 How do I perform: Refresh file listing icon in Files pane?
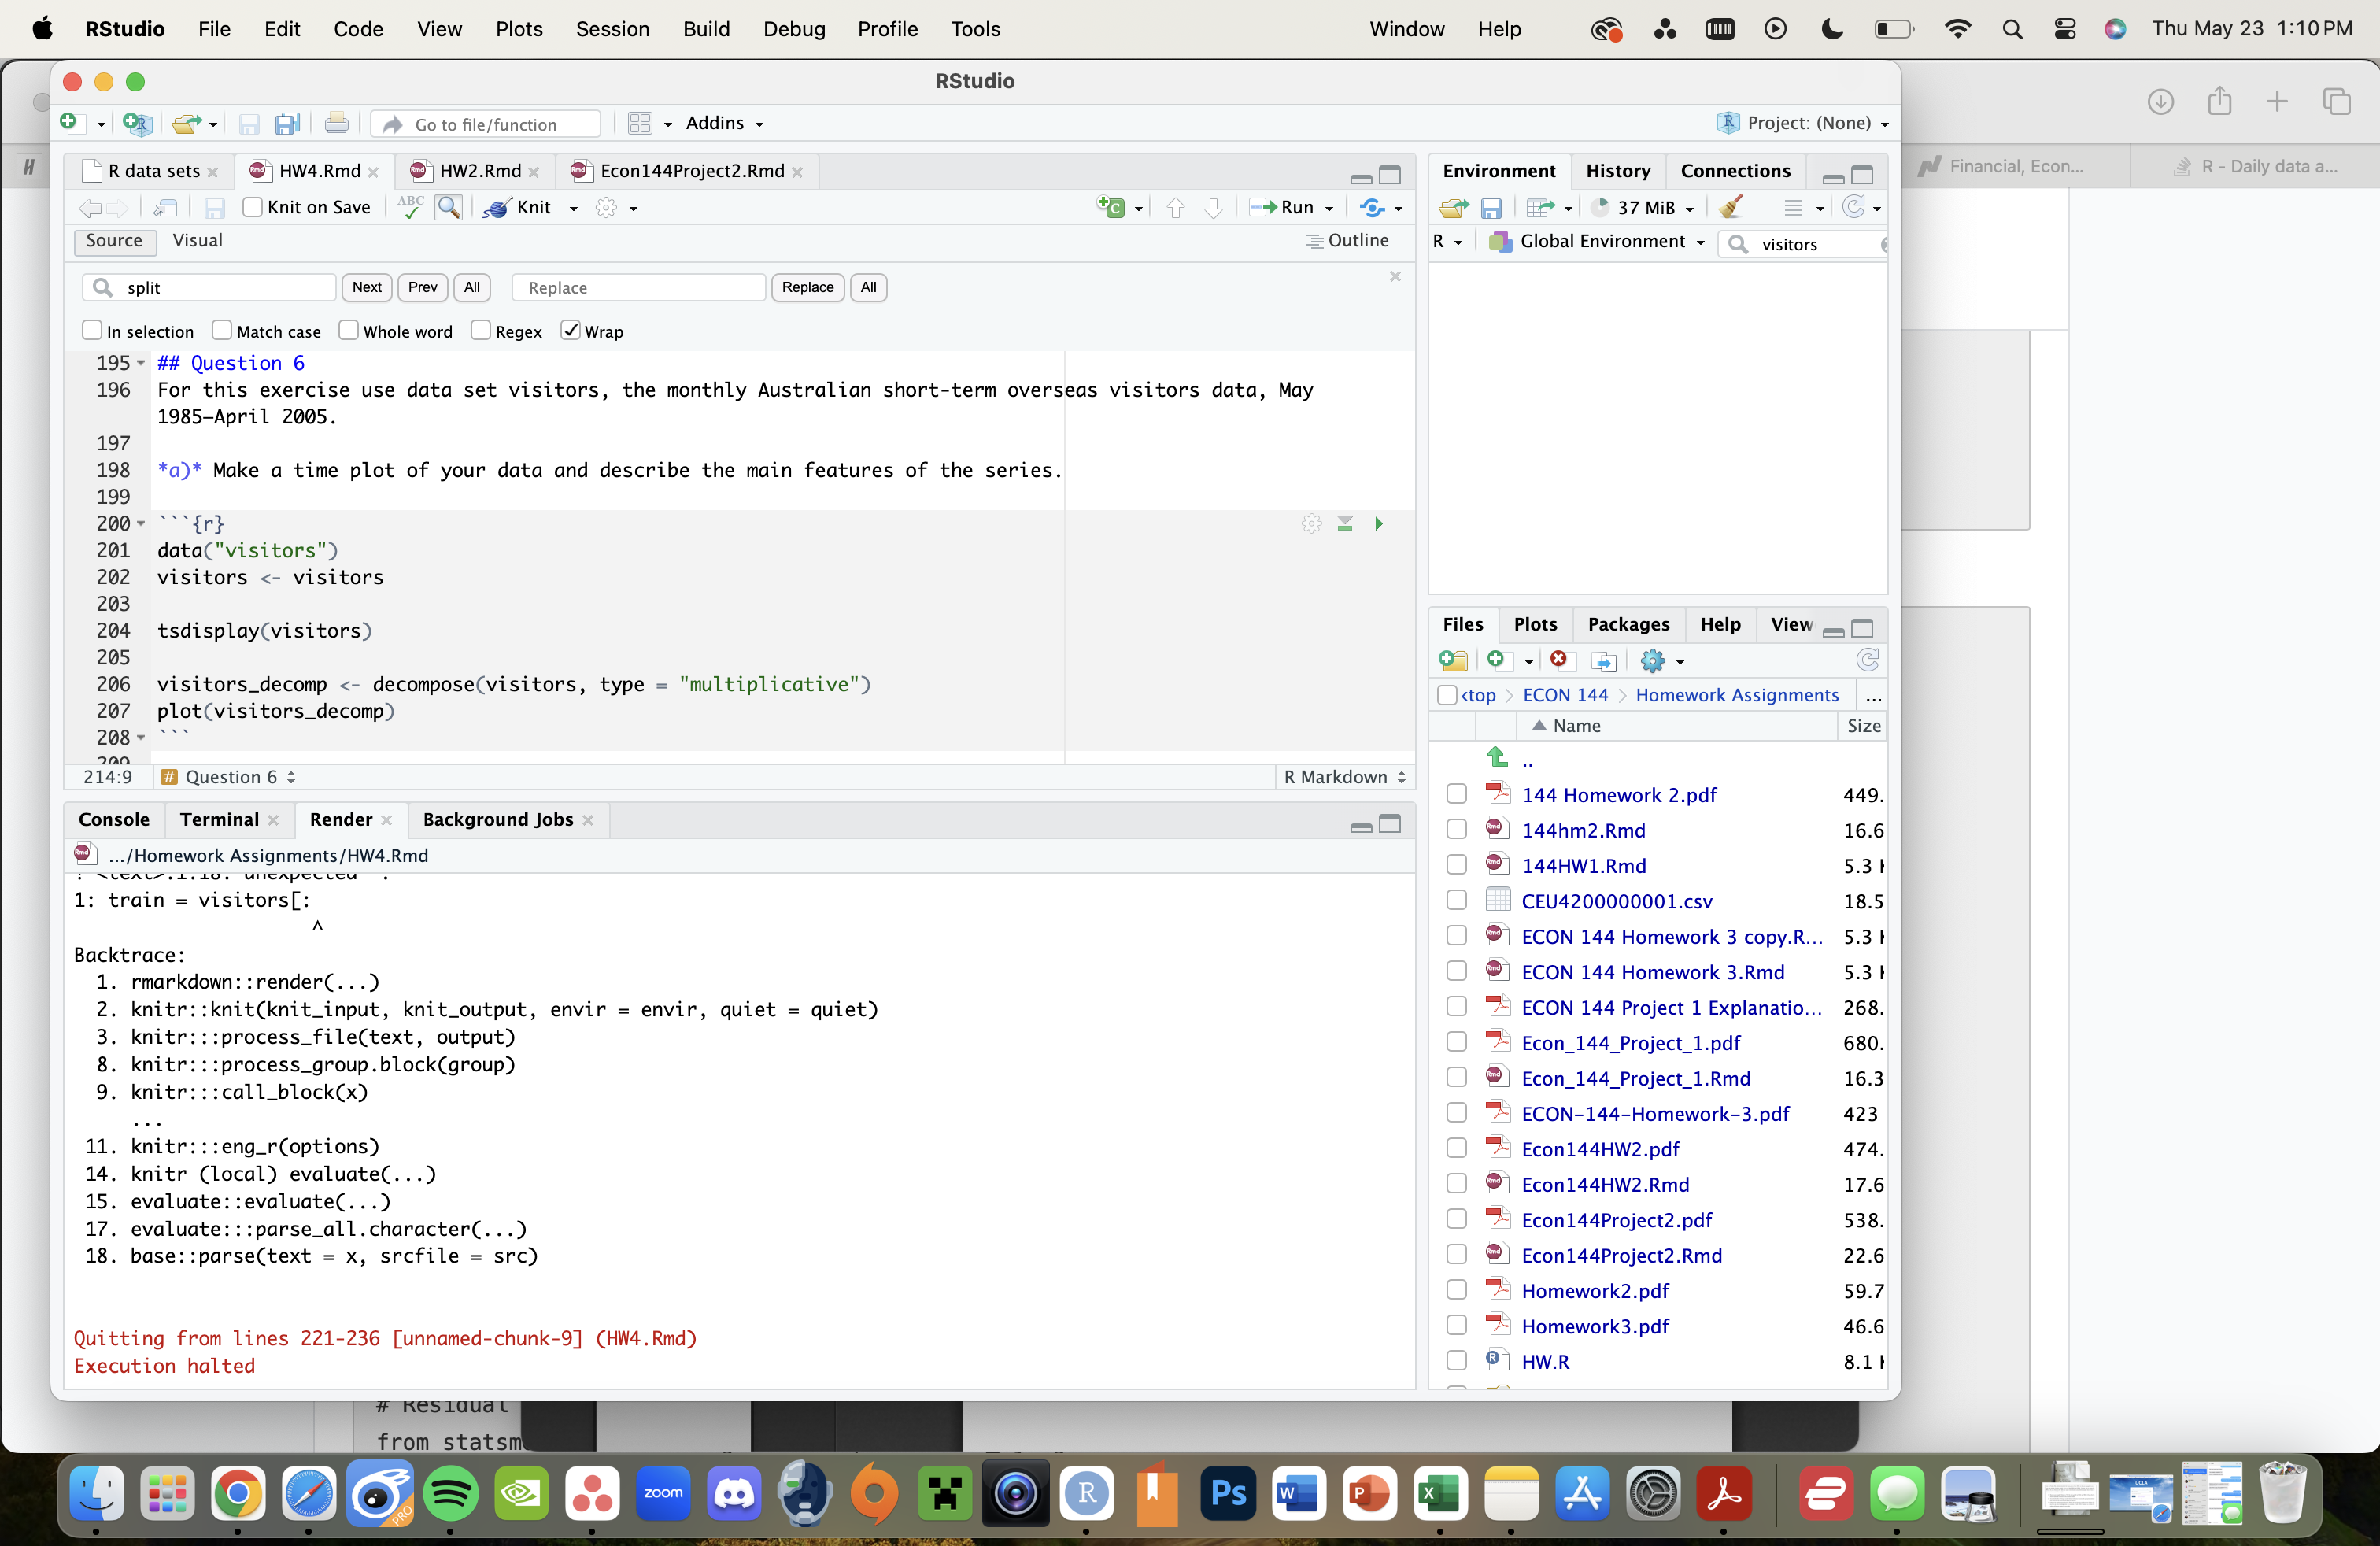(x=1867, y=660)
